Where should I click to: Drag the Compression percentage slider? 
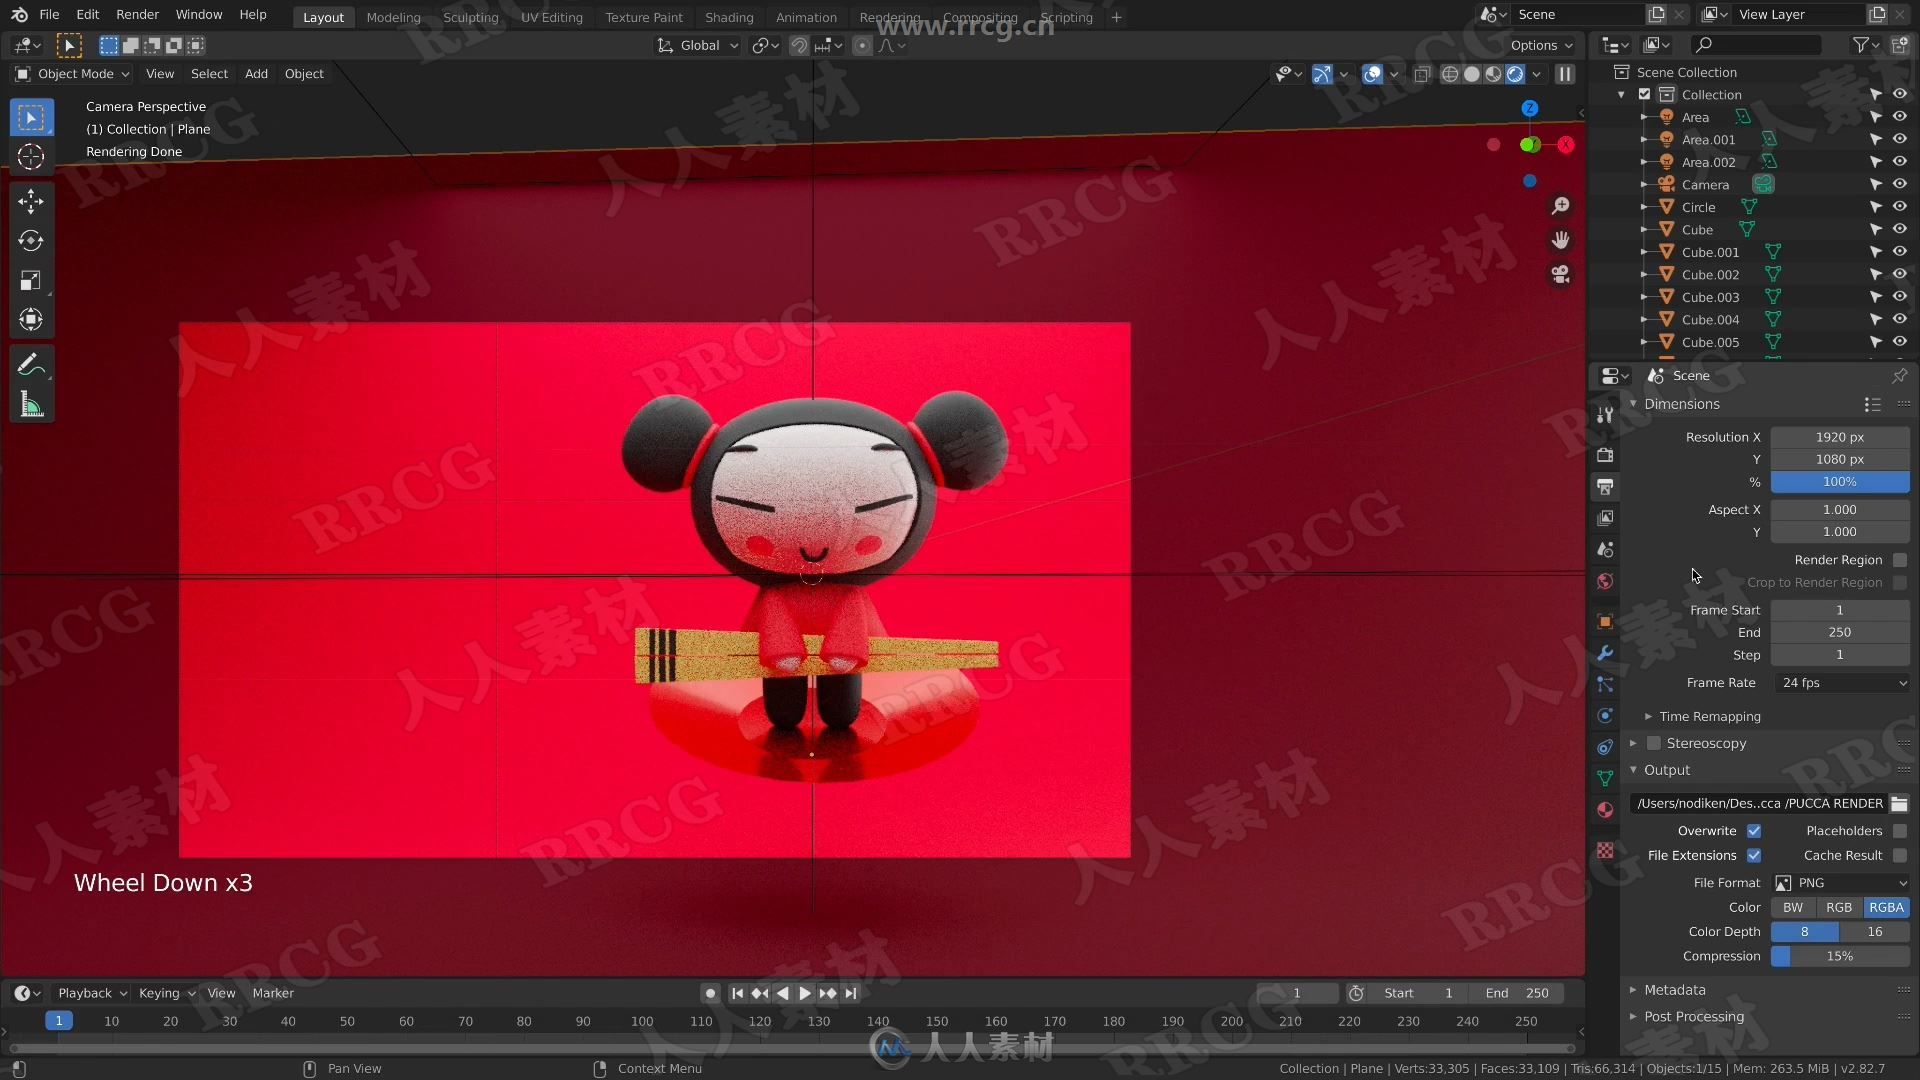click(1838, 955)
